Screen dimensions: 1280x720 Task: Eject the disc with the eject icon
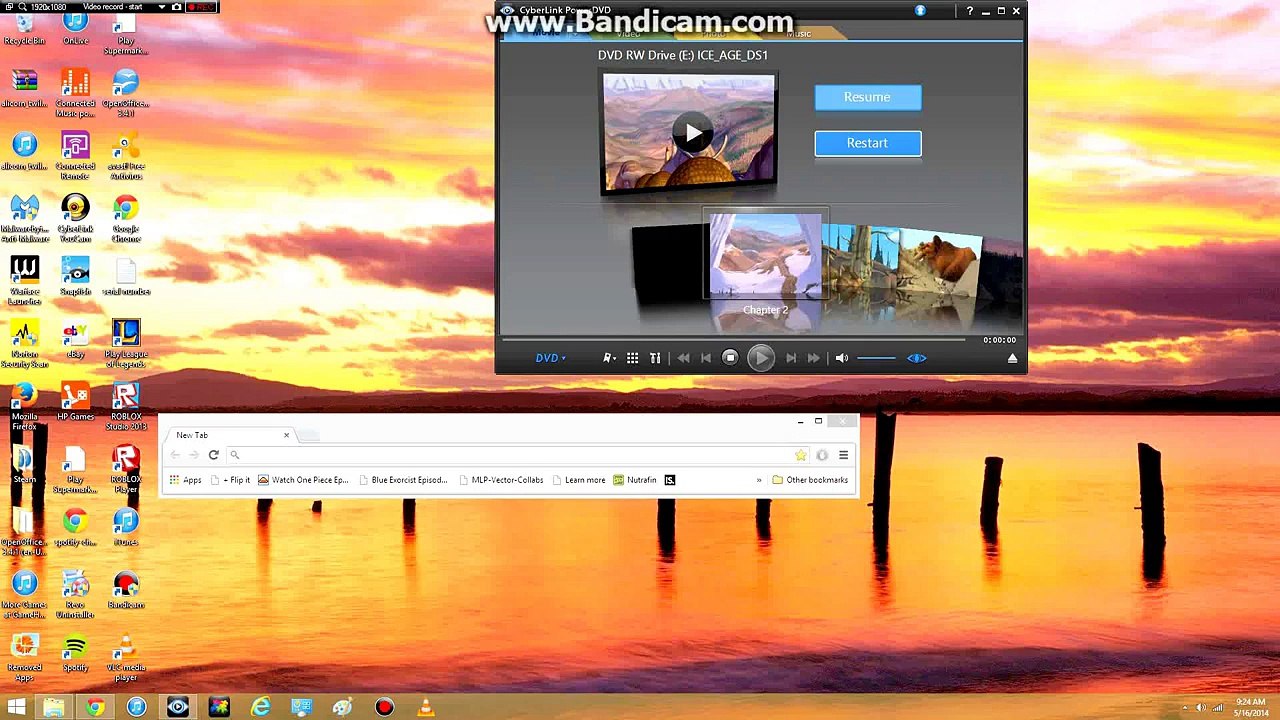(x=1012, y=358)
